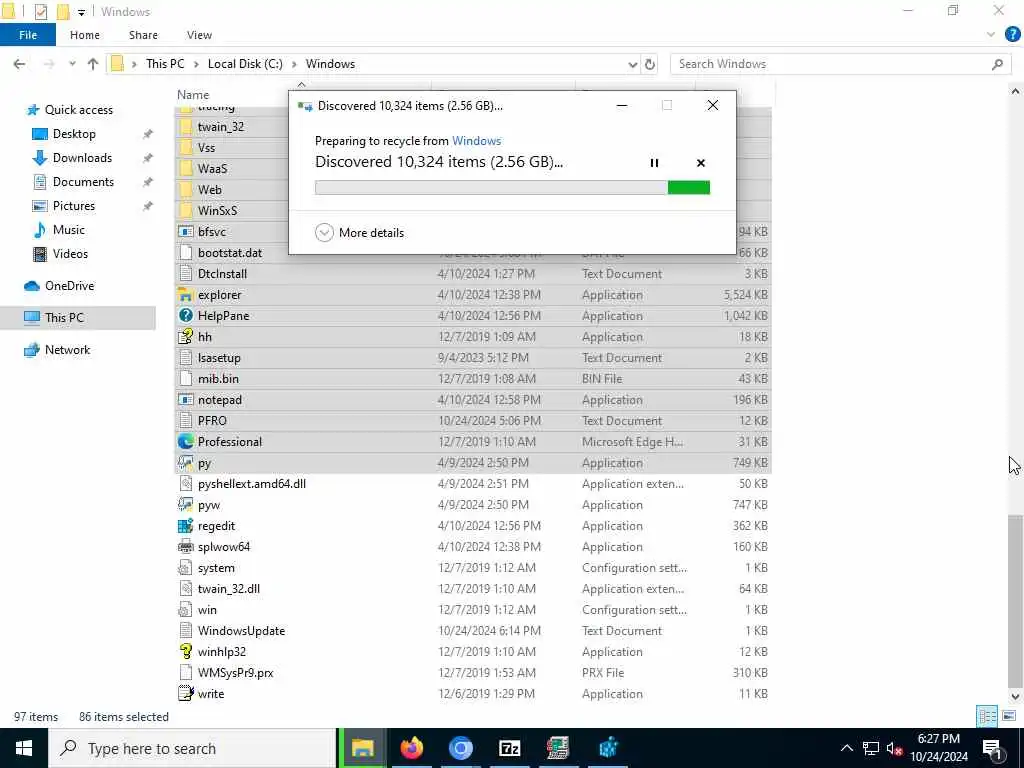Select the HelpPane application icon
This screenshot has width=1024, height=768.
point(186,316)
